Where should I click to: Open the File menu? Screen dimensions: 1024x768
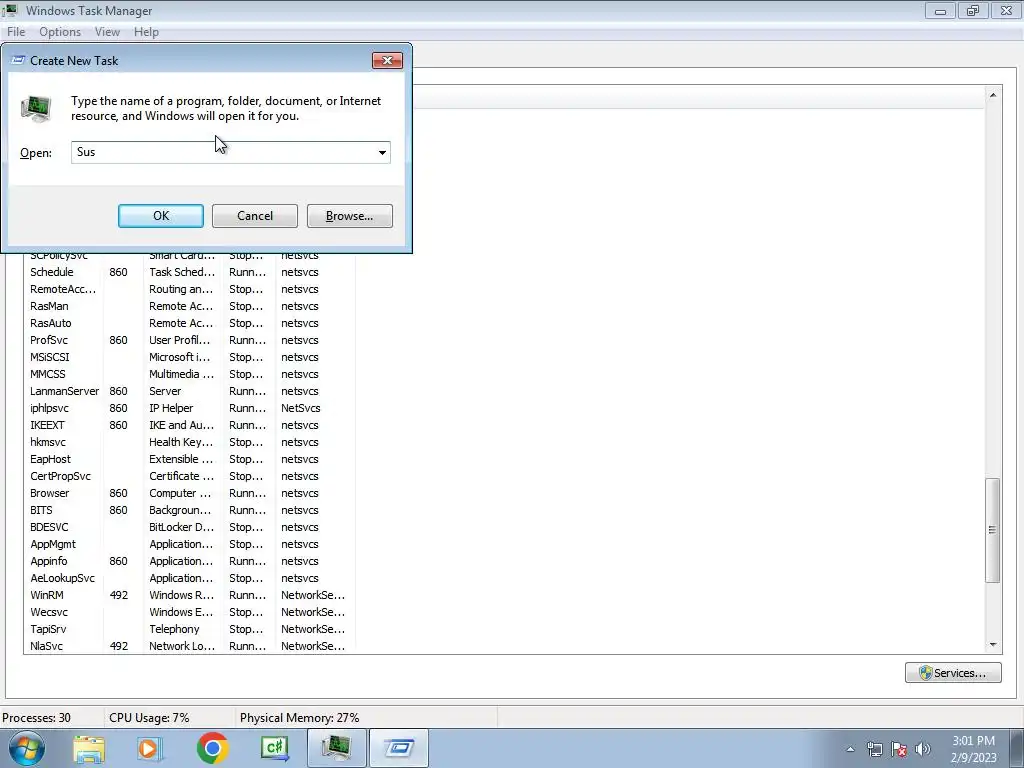16,31
